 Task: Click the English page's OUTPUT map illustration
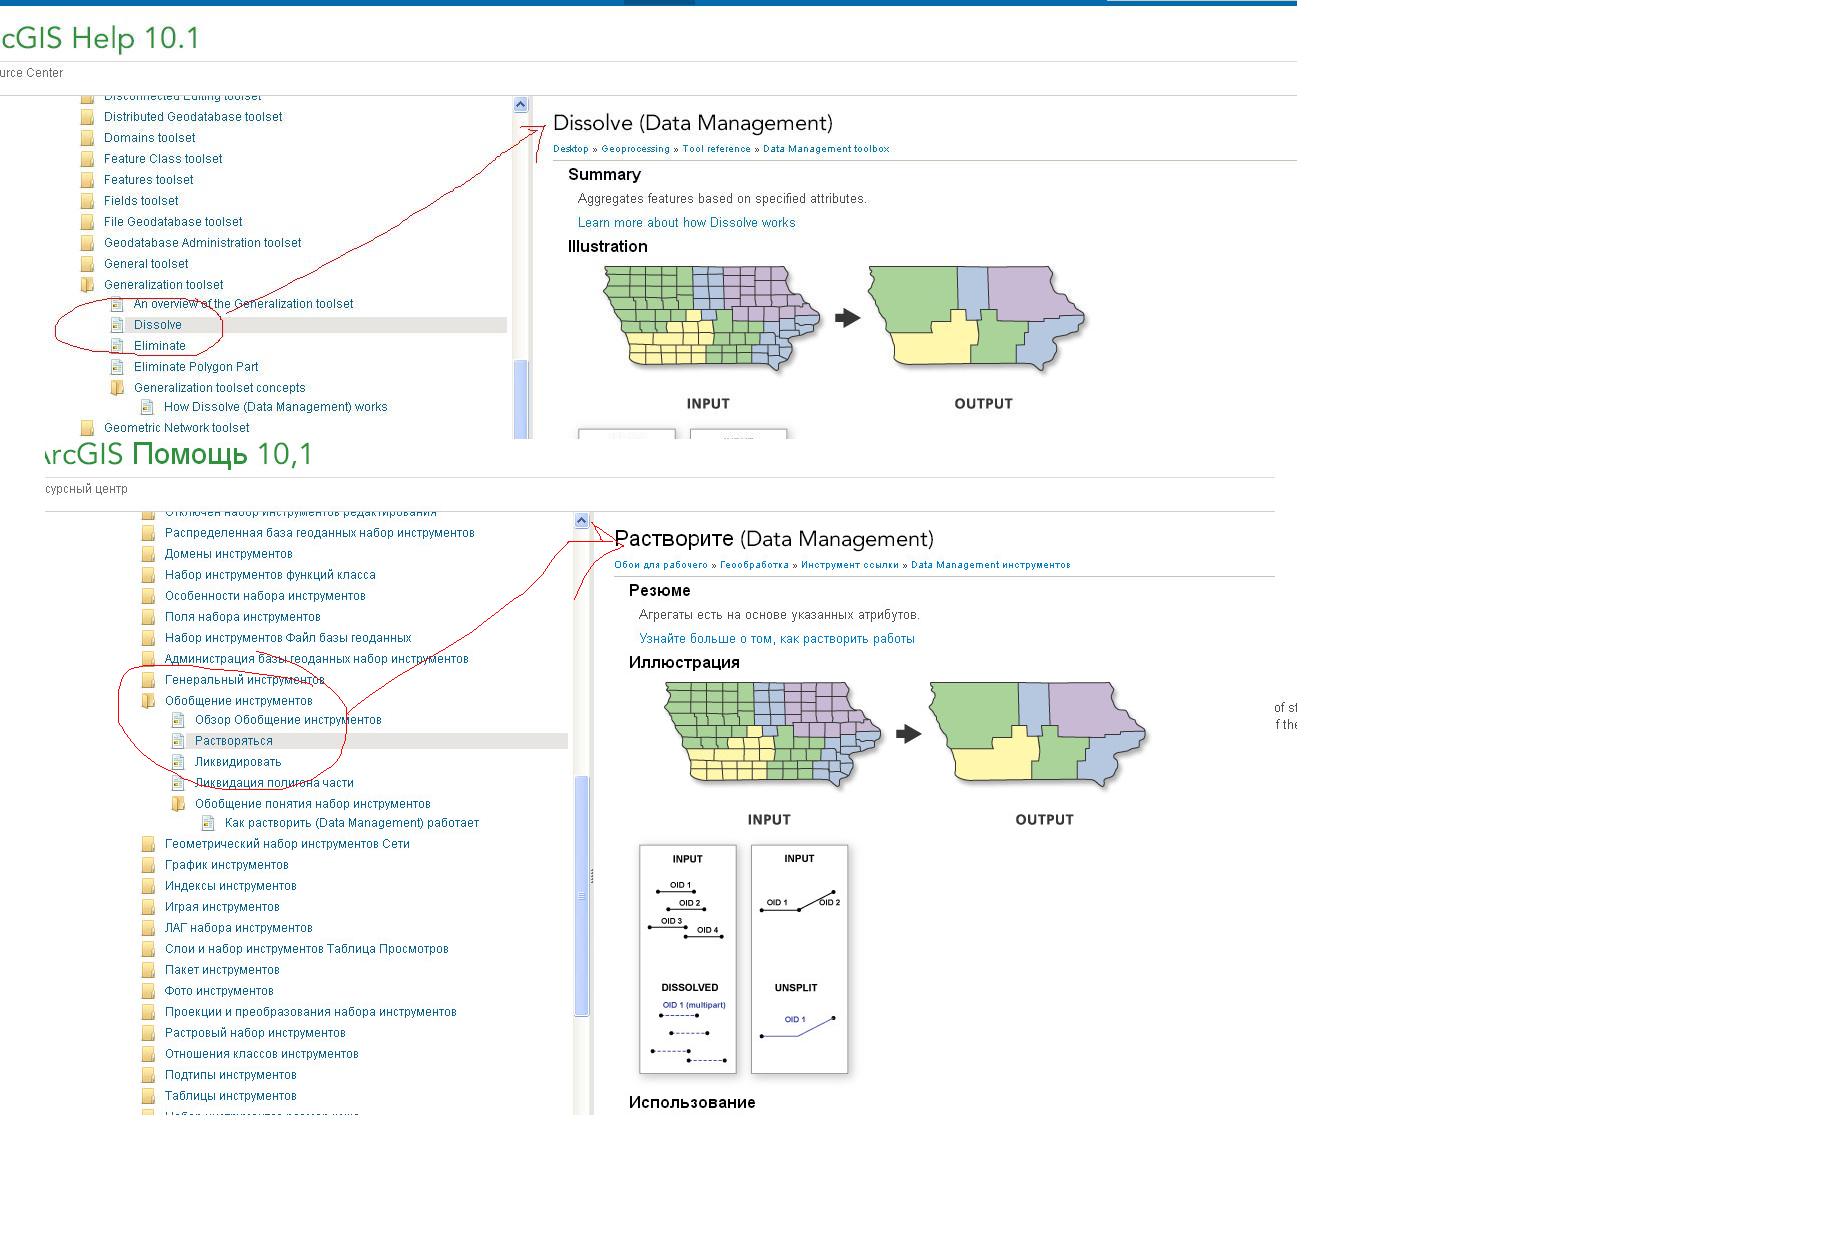point(977,319)
